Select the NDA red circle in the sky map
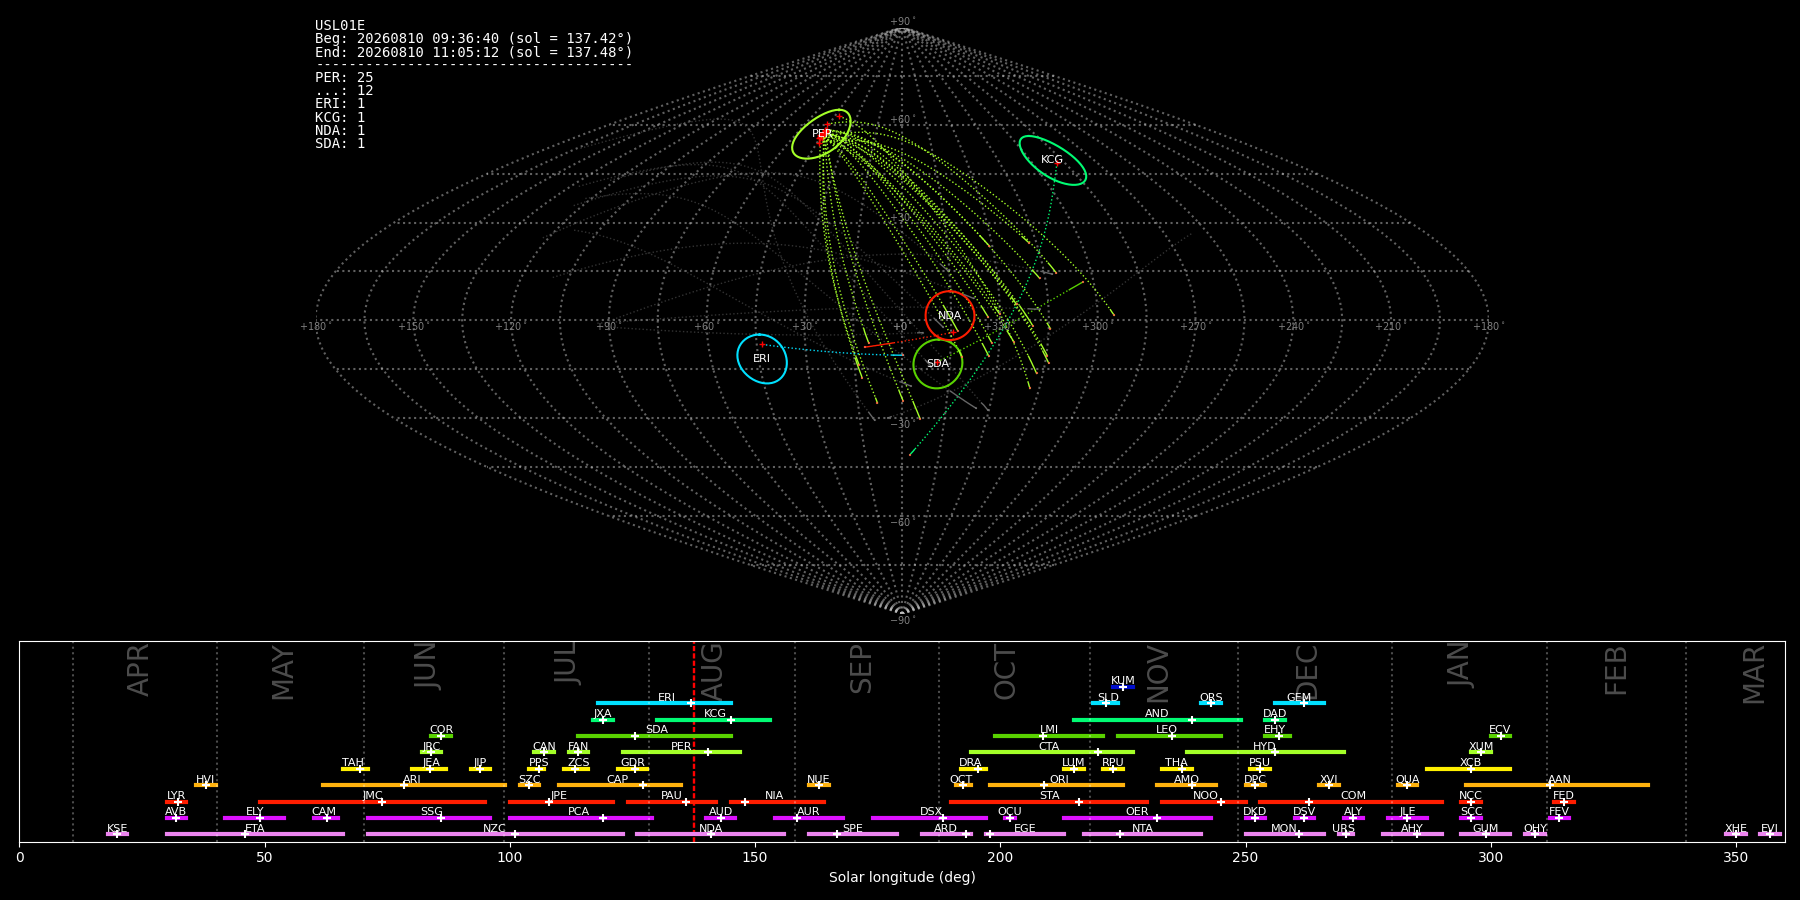 point(950,316)
